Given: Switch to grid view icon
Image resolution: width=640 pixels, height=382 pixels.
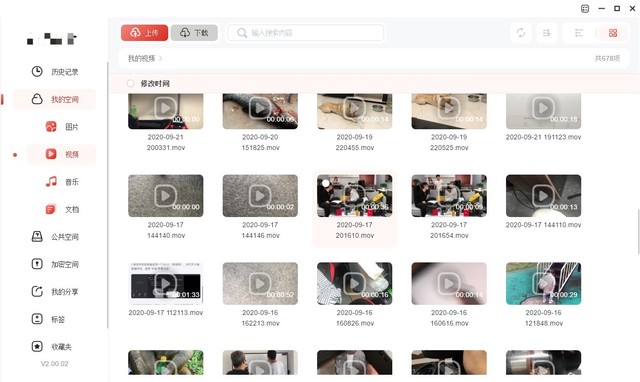Looking at the screenshot, I should tap(613, 33).
